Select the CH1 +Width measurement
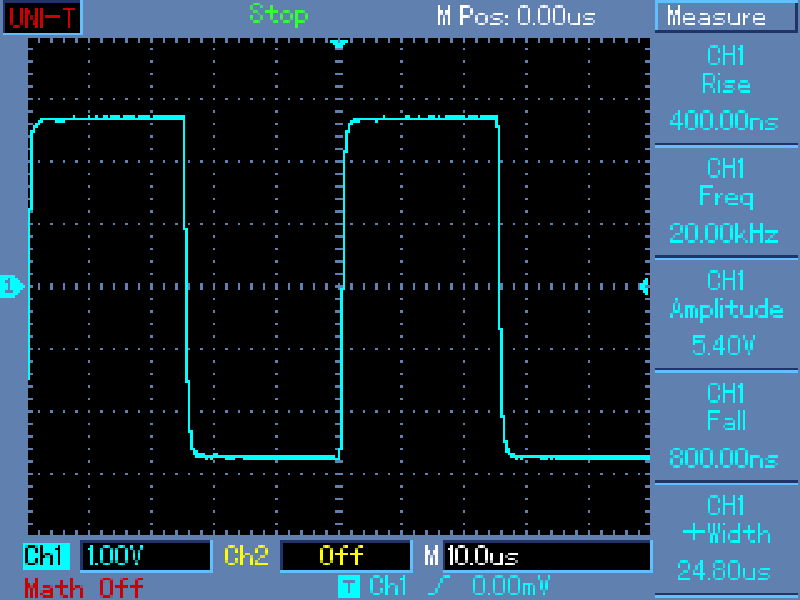 (x=726, y=538)
